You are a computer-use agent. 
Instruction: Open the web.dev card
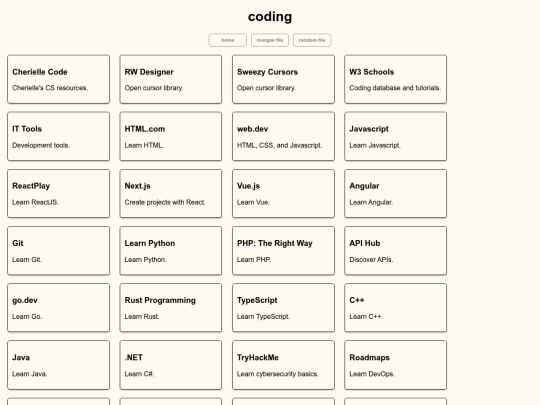click(283, 136)
